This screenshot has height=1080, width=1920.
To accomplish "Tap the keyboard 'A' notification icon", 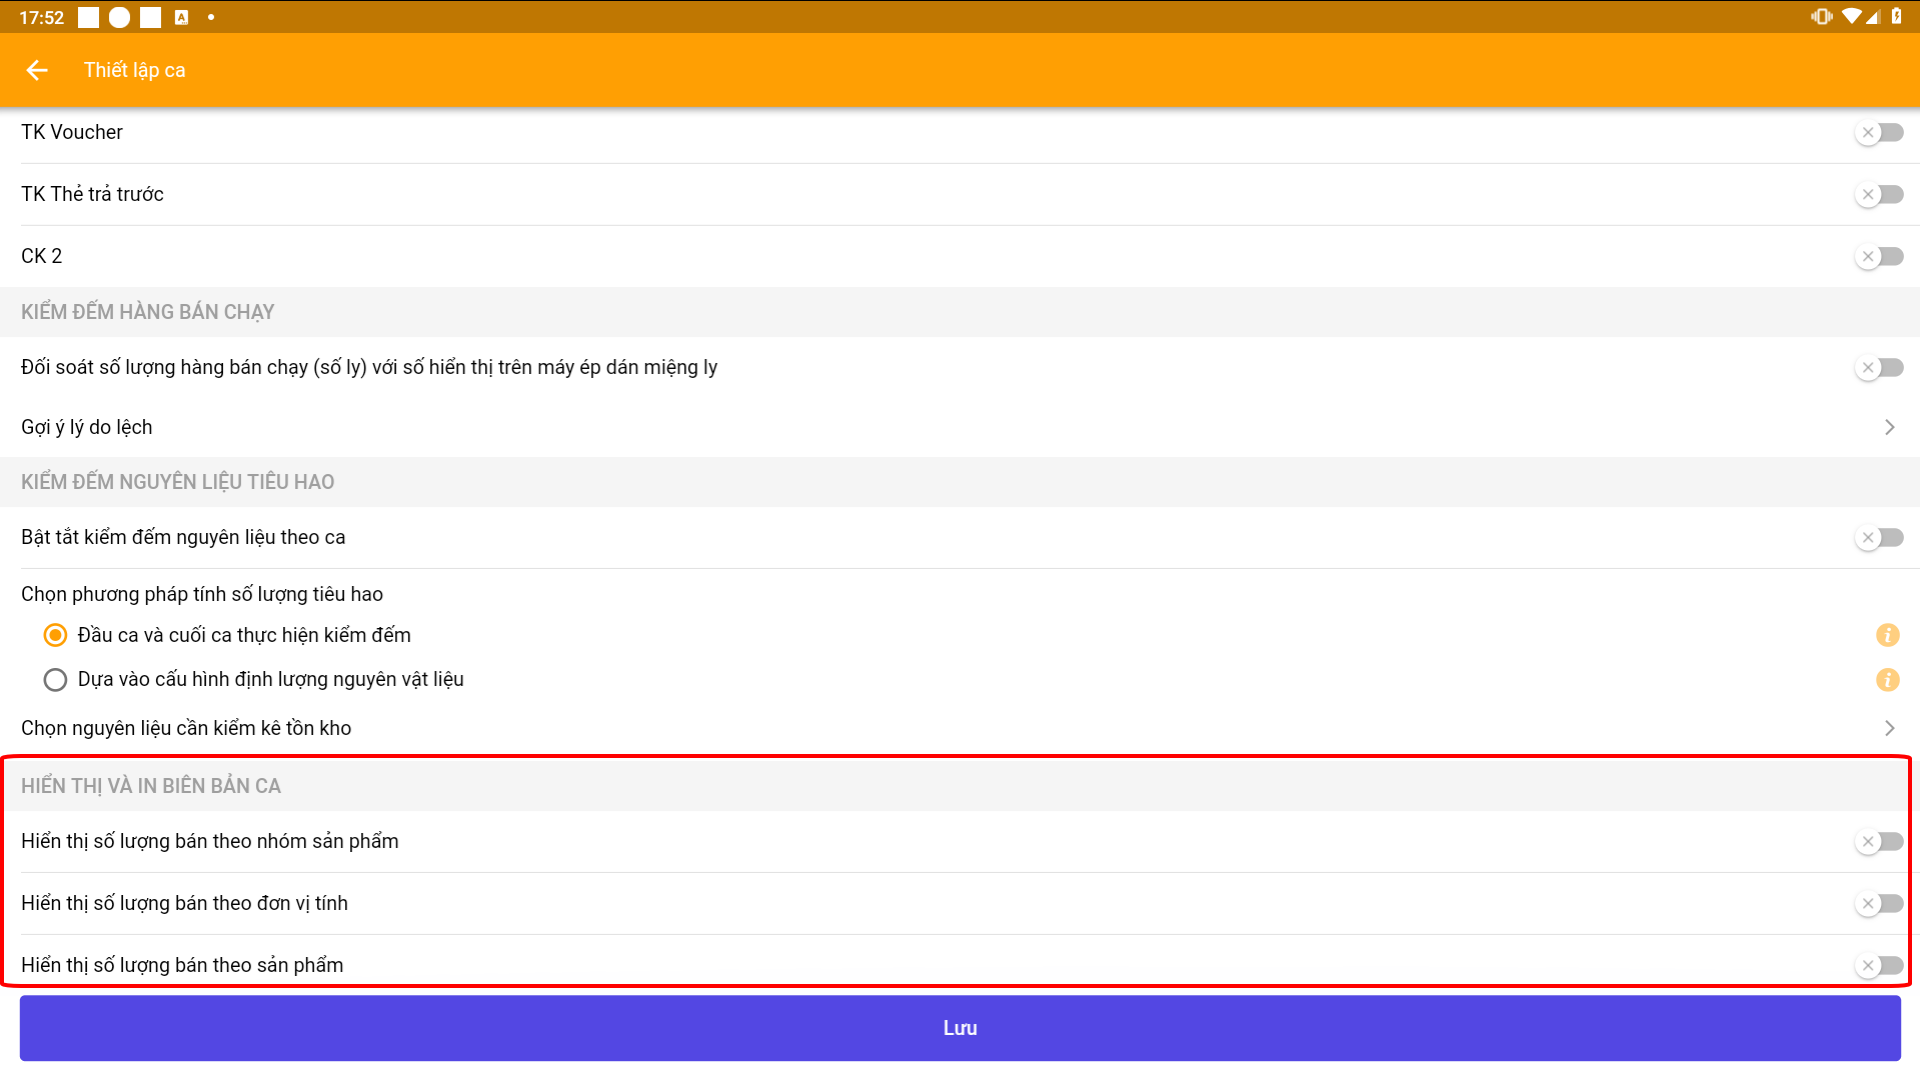I will click(181, 17).
